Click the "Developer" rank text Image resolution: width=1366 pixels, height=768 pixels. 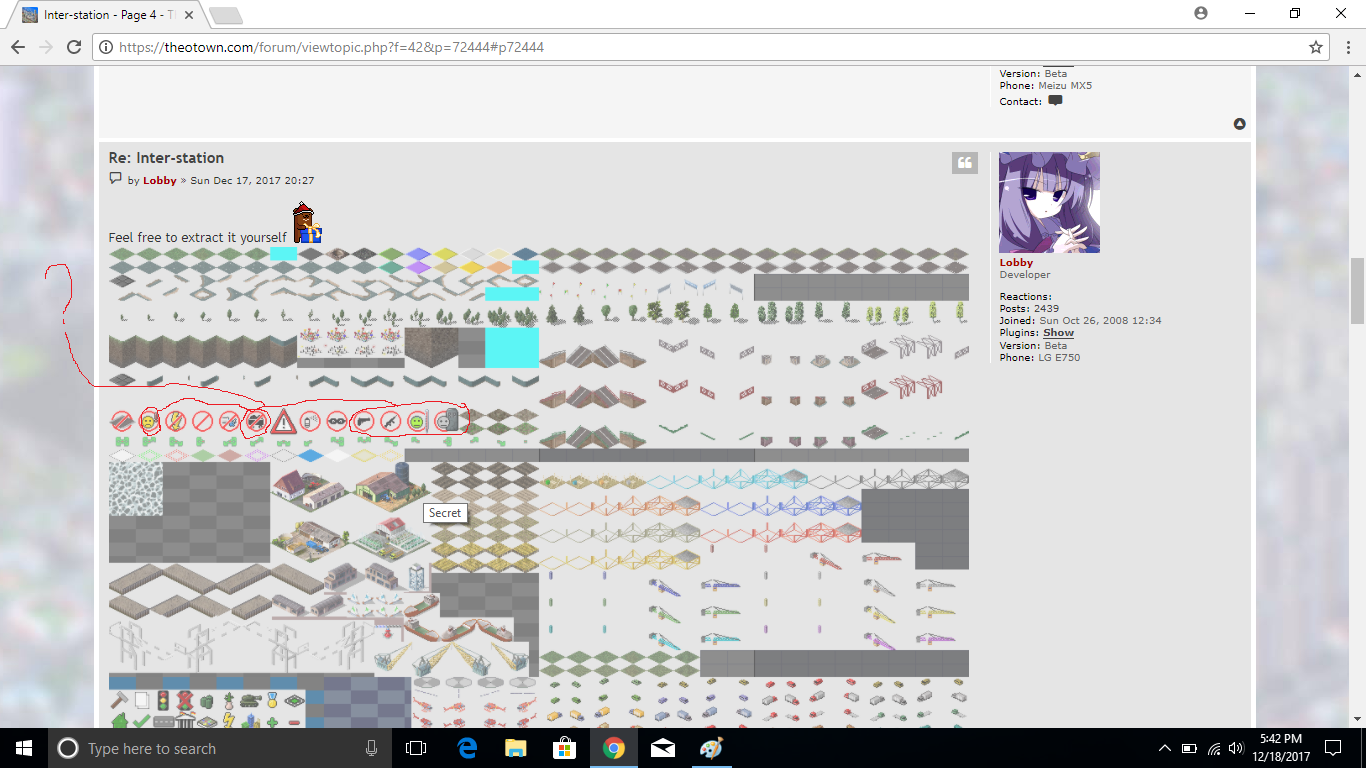coord(1025,275)
